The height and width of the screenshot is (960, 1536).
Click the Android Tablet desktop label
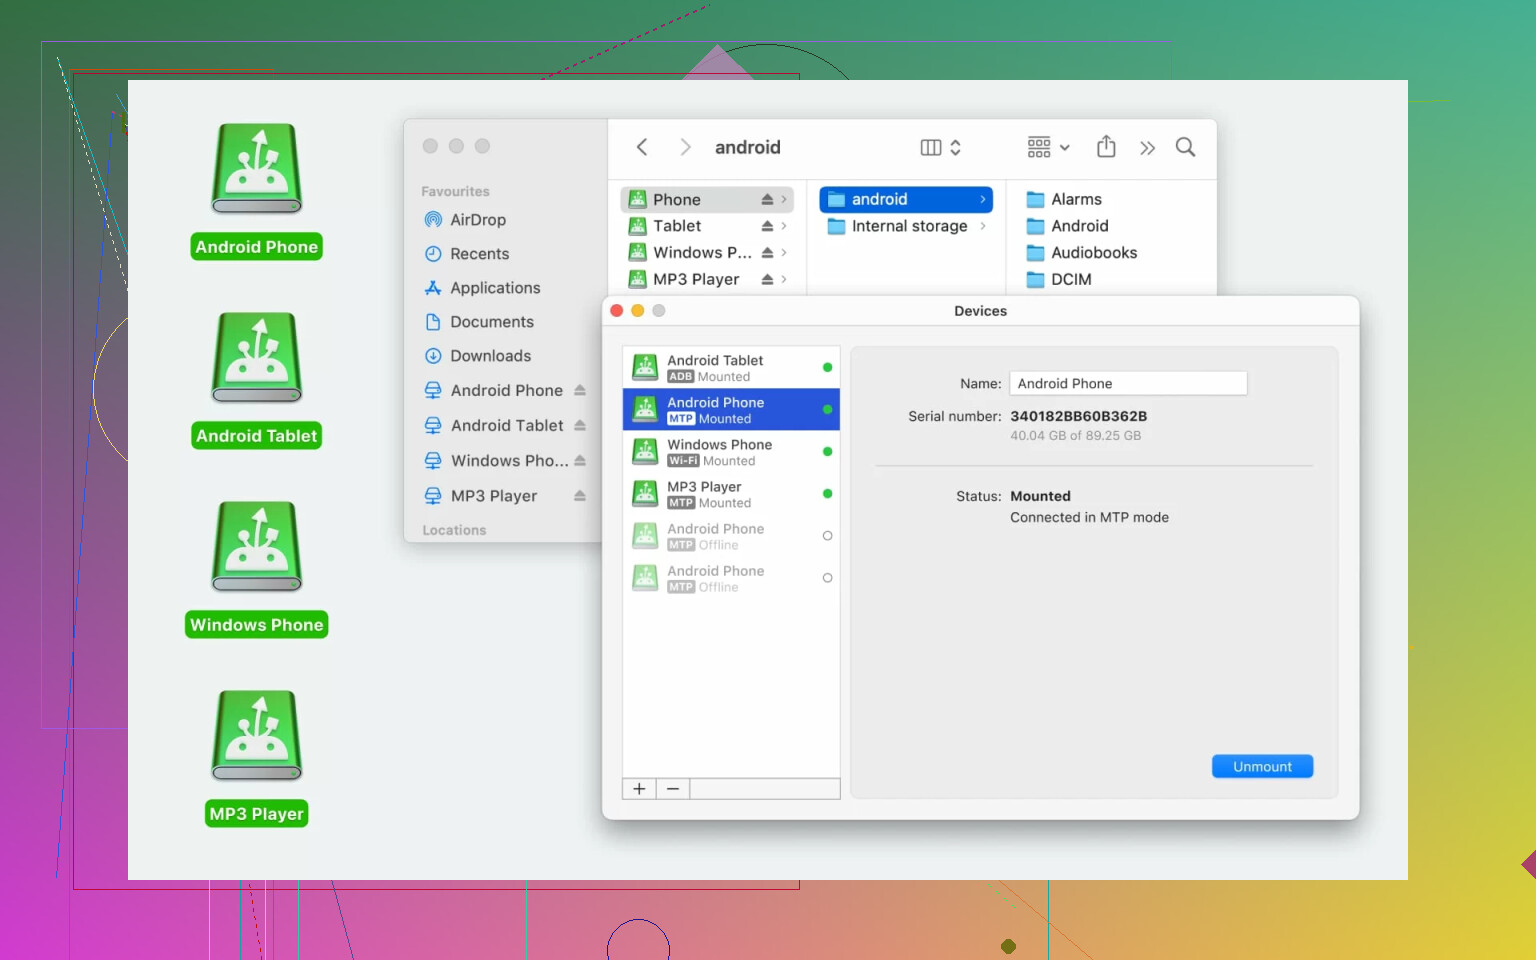pyautogui.click(x=257, y=436)
